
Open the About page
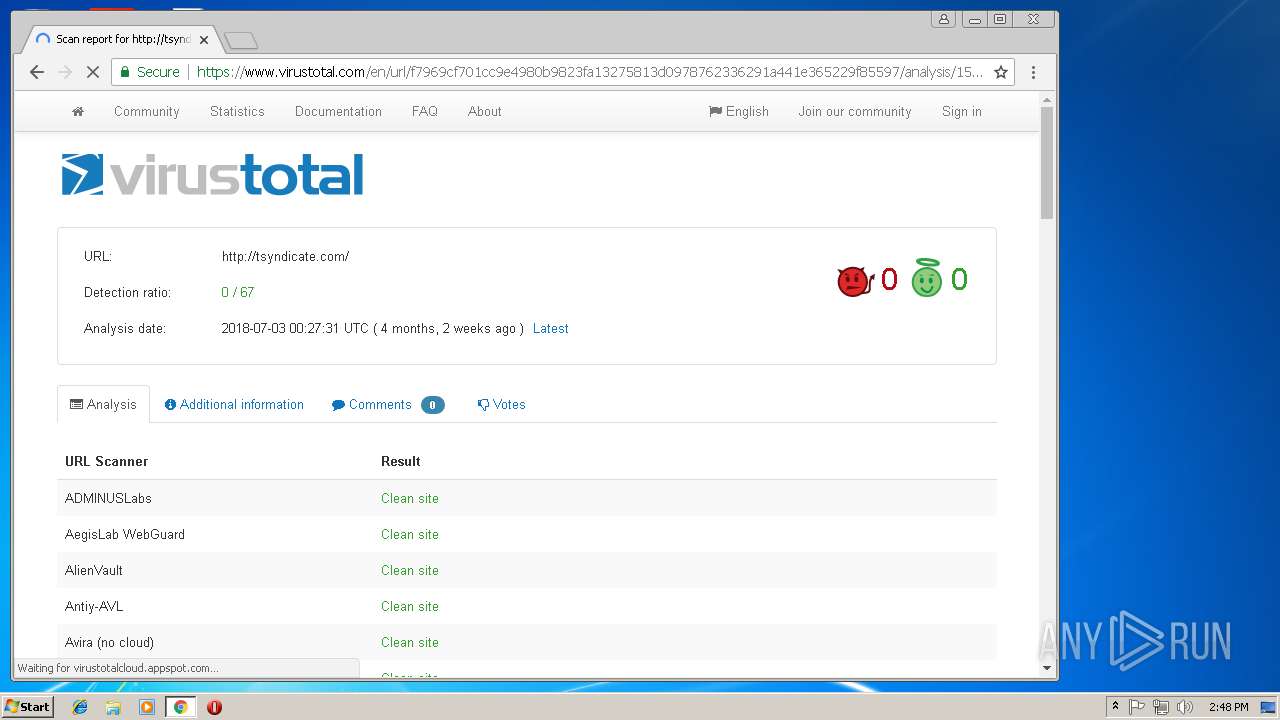[x=485, y=112]
